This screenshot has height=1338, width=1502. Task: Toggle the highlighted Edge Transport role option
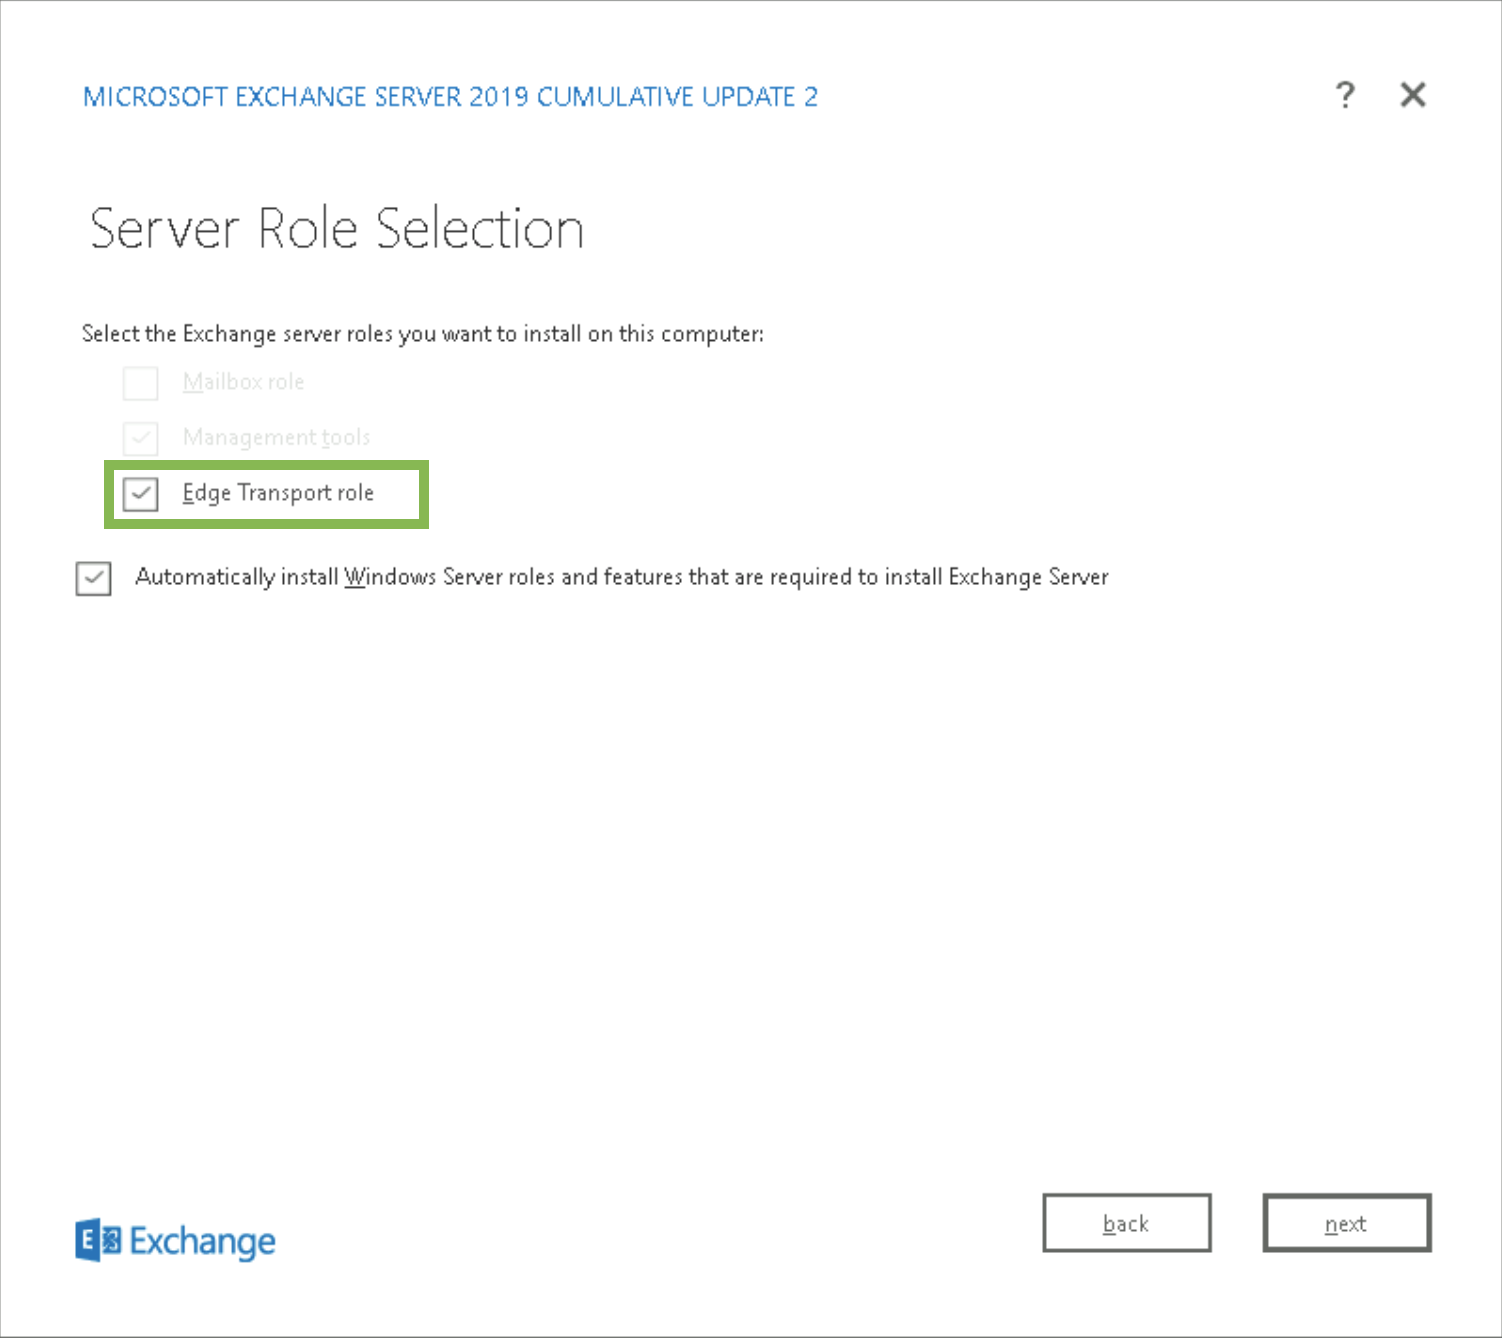140,494
